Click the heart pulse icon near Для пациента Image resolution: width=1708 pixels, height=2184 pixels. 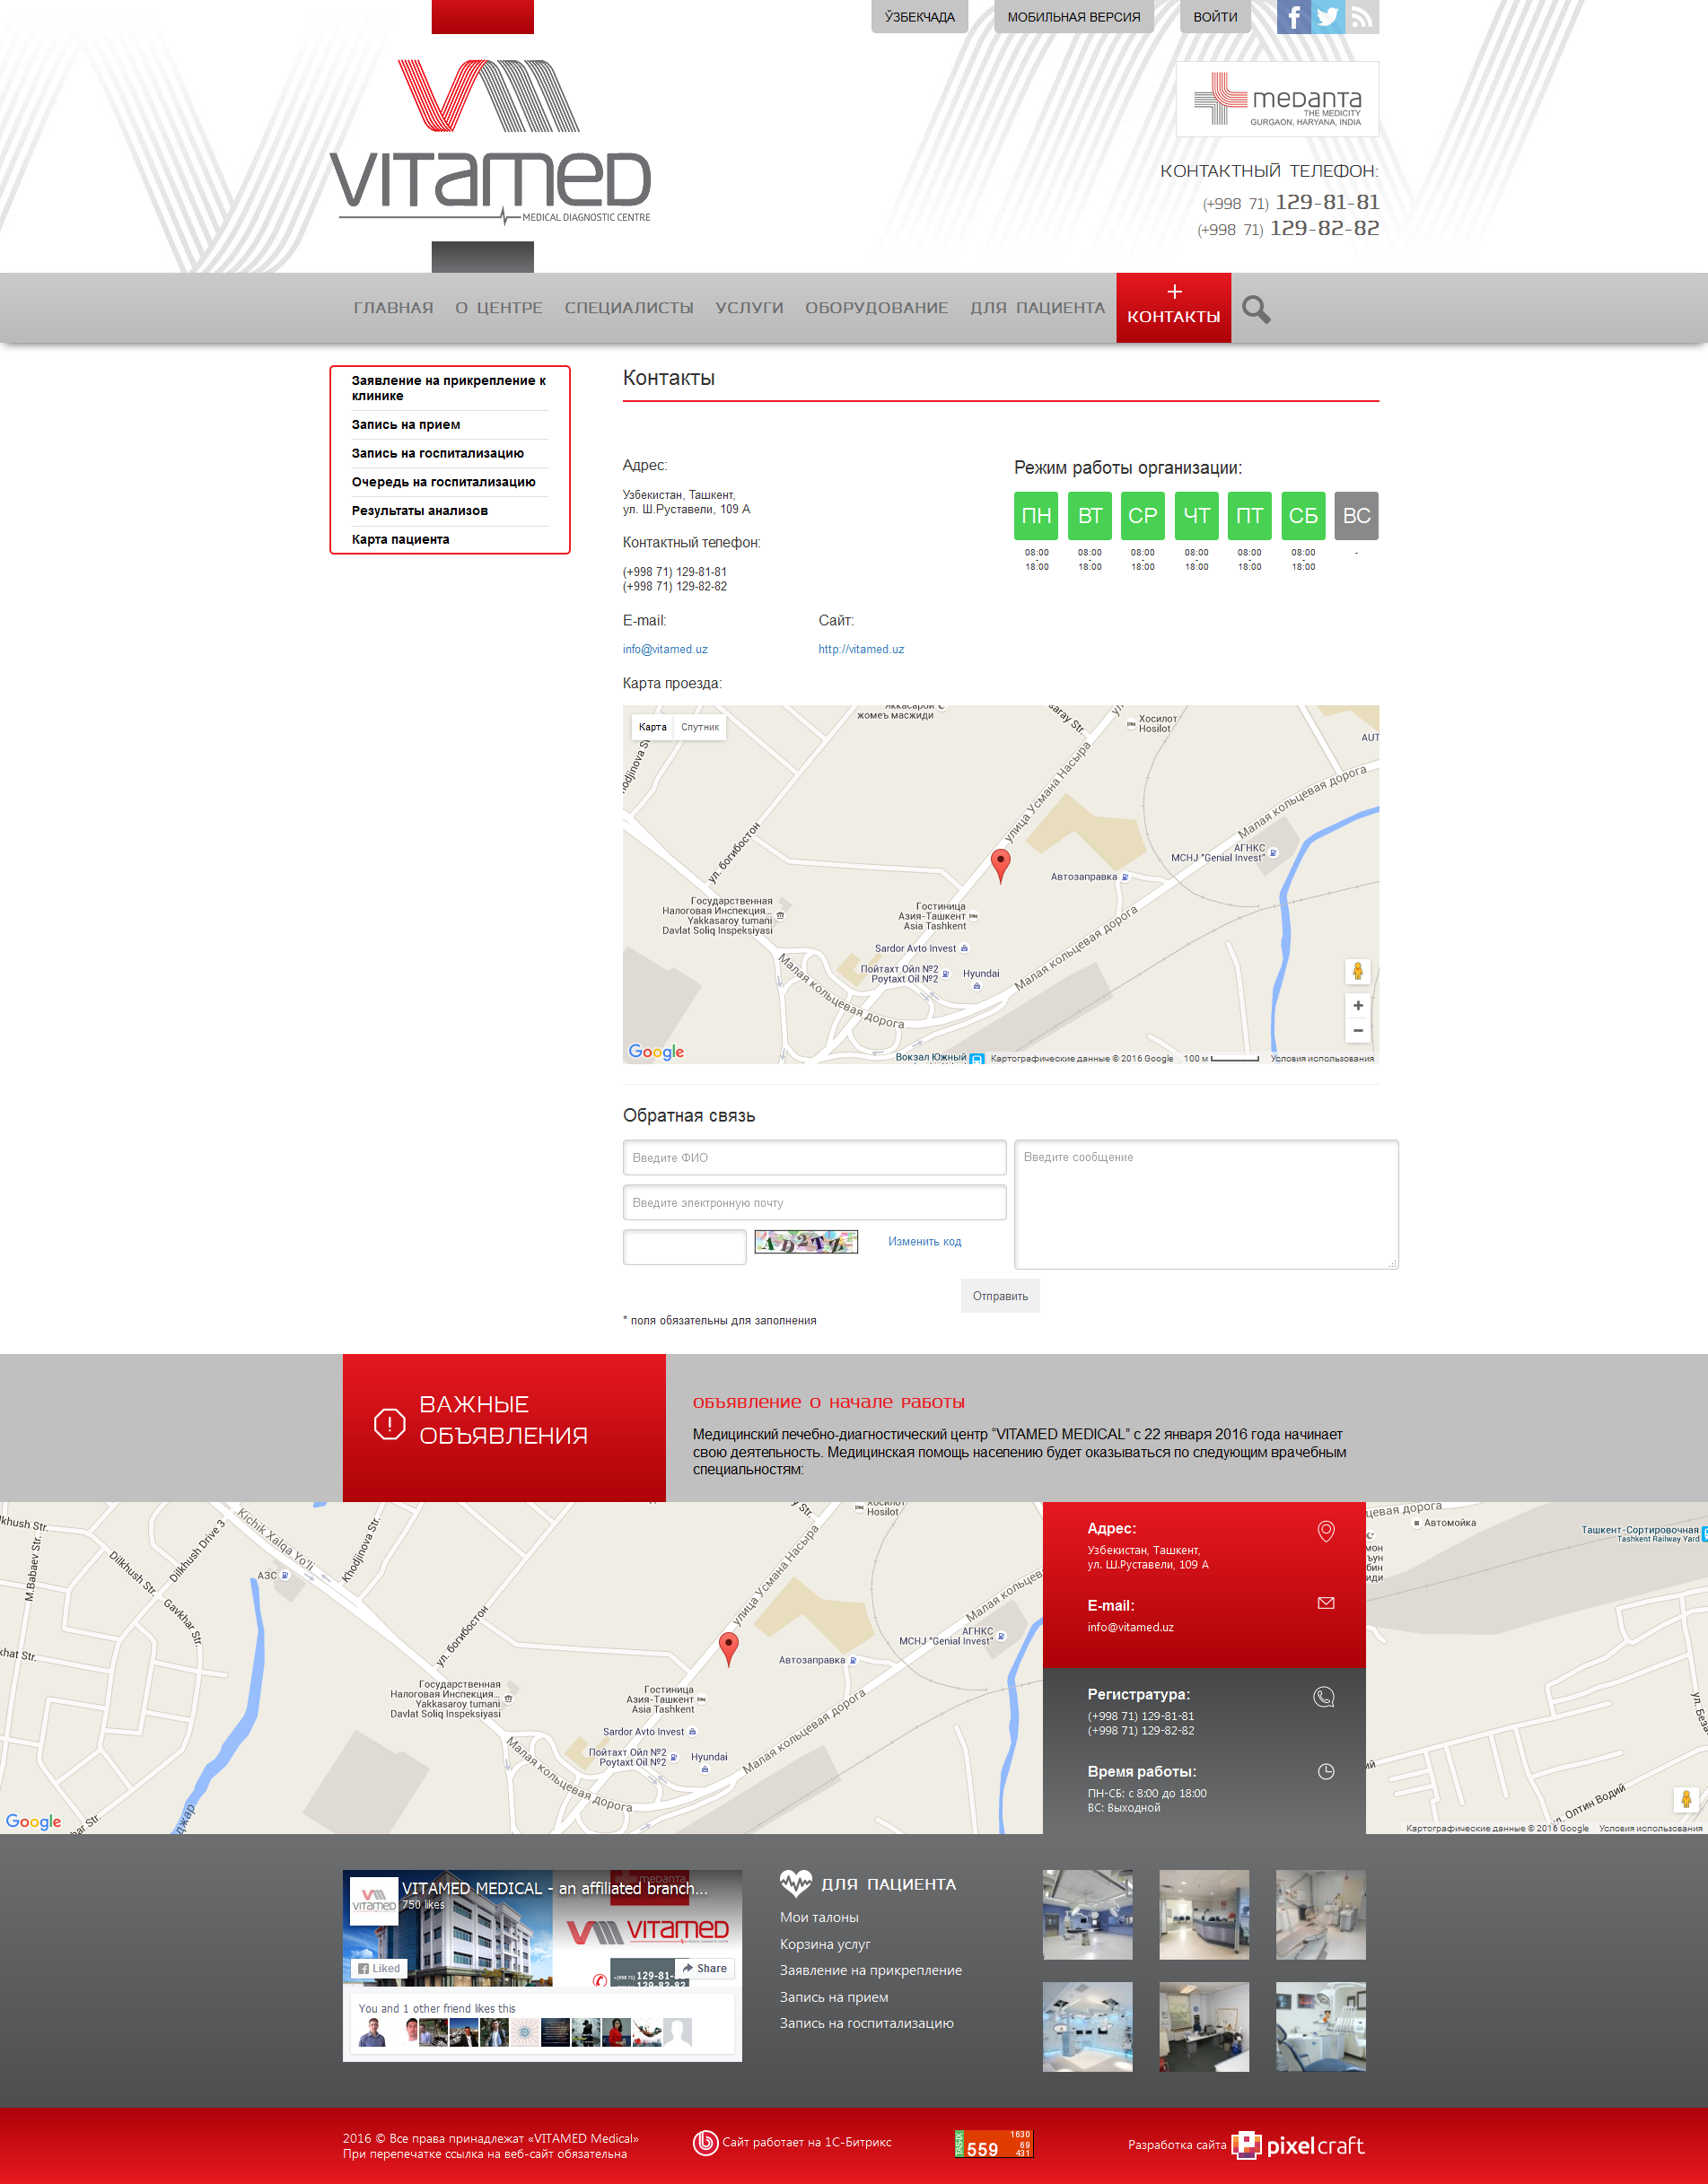pos(796,1883)
